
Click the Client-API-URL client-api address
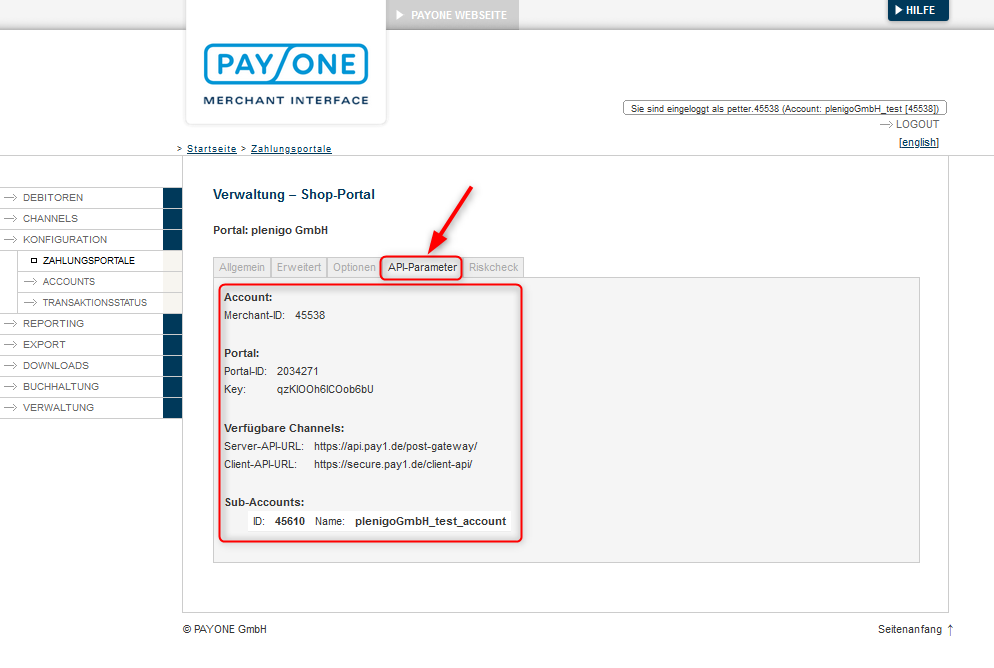393,464
